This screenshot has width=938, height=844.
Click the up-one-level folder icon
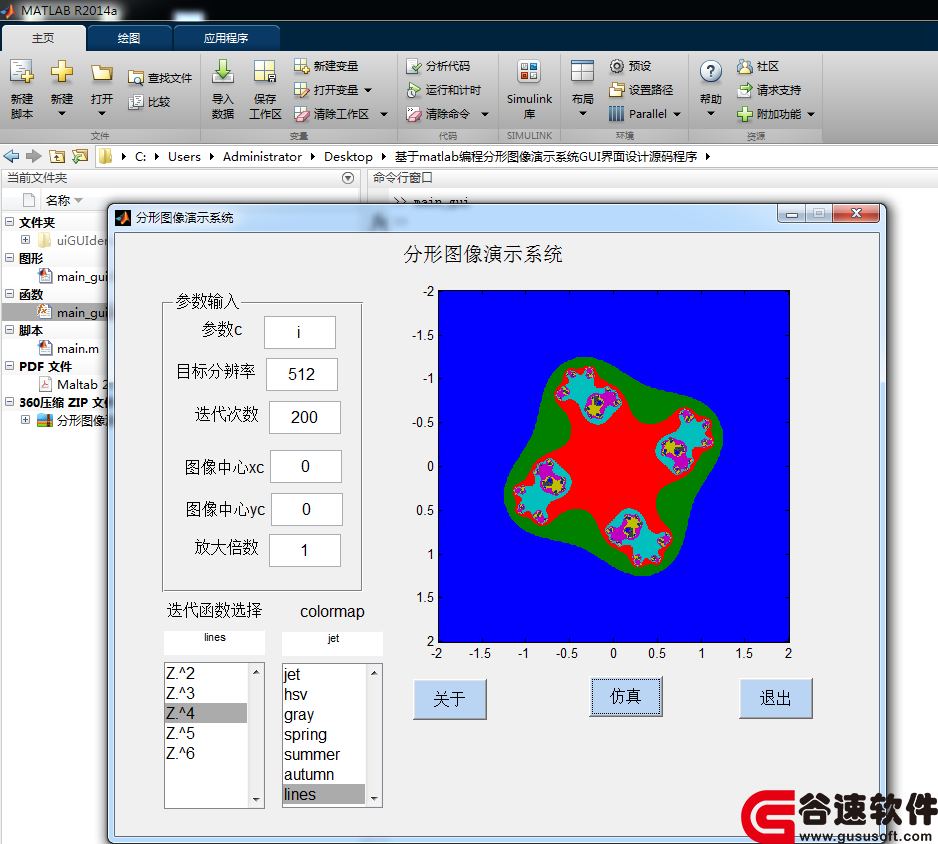click(57, 156)
